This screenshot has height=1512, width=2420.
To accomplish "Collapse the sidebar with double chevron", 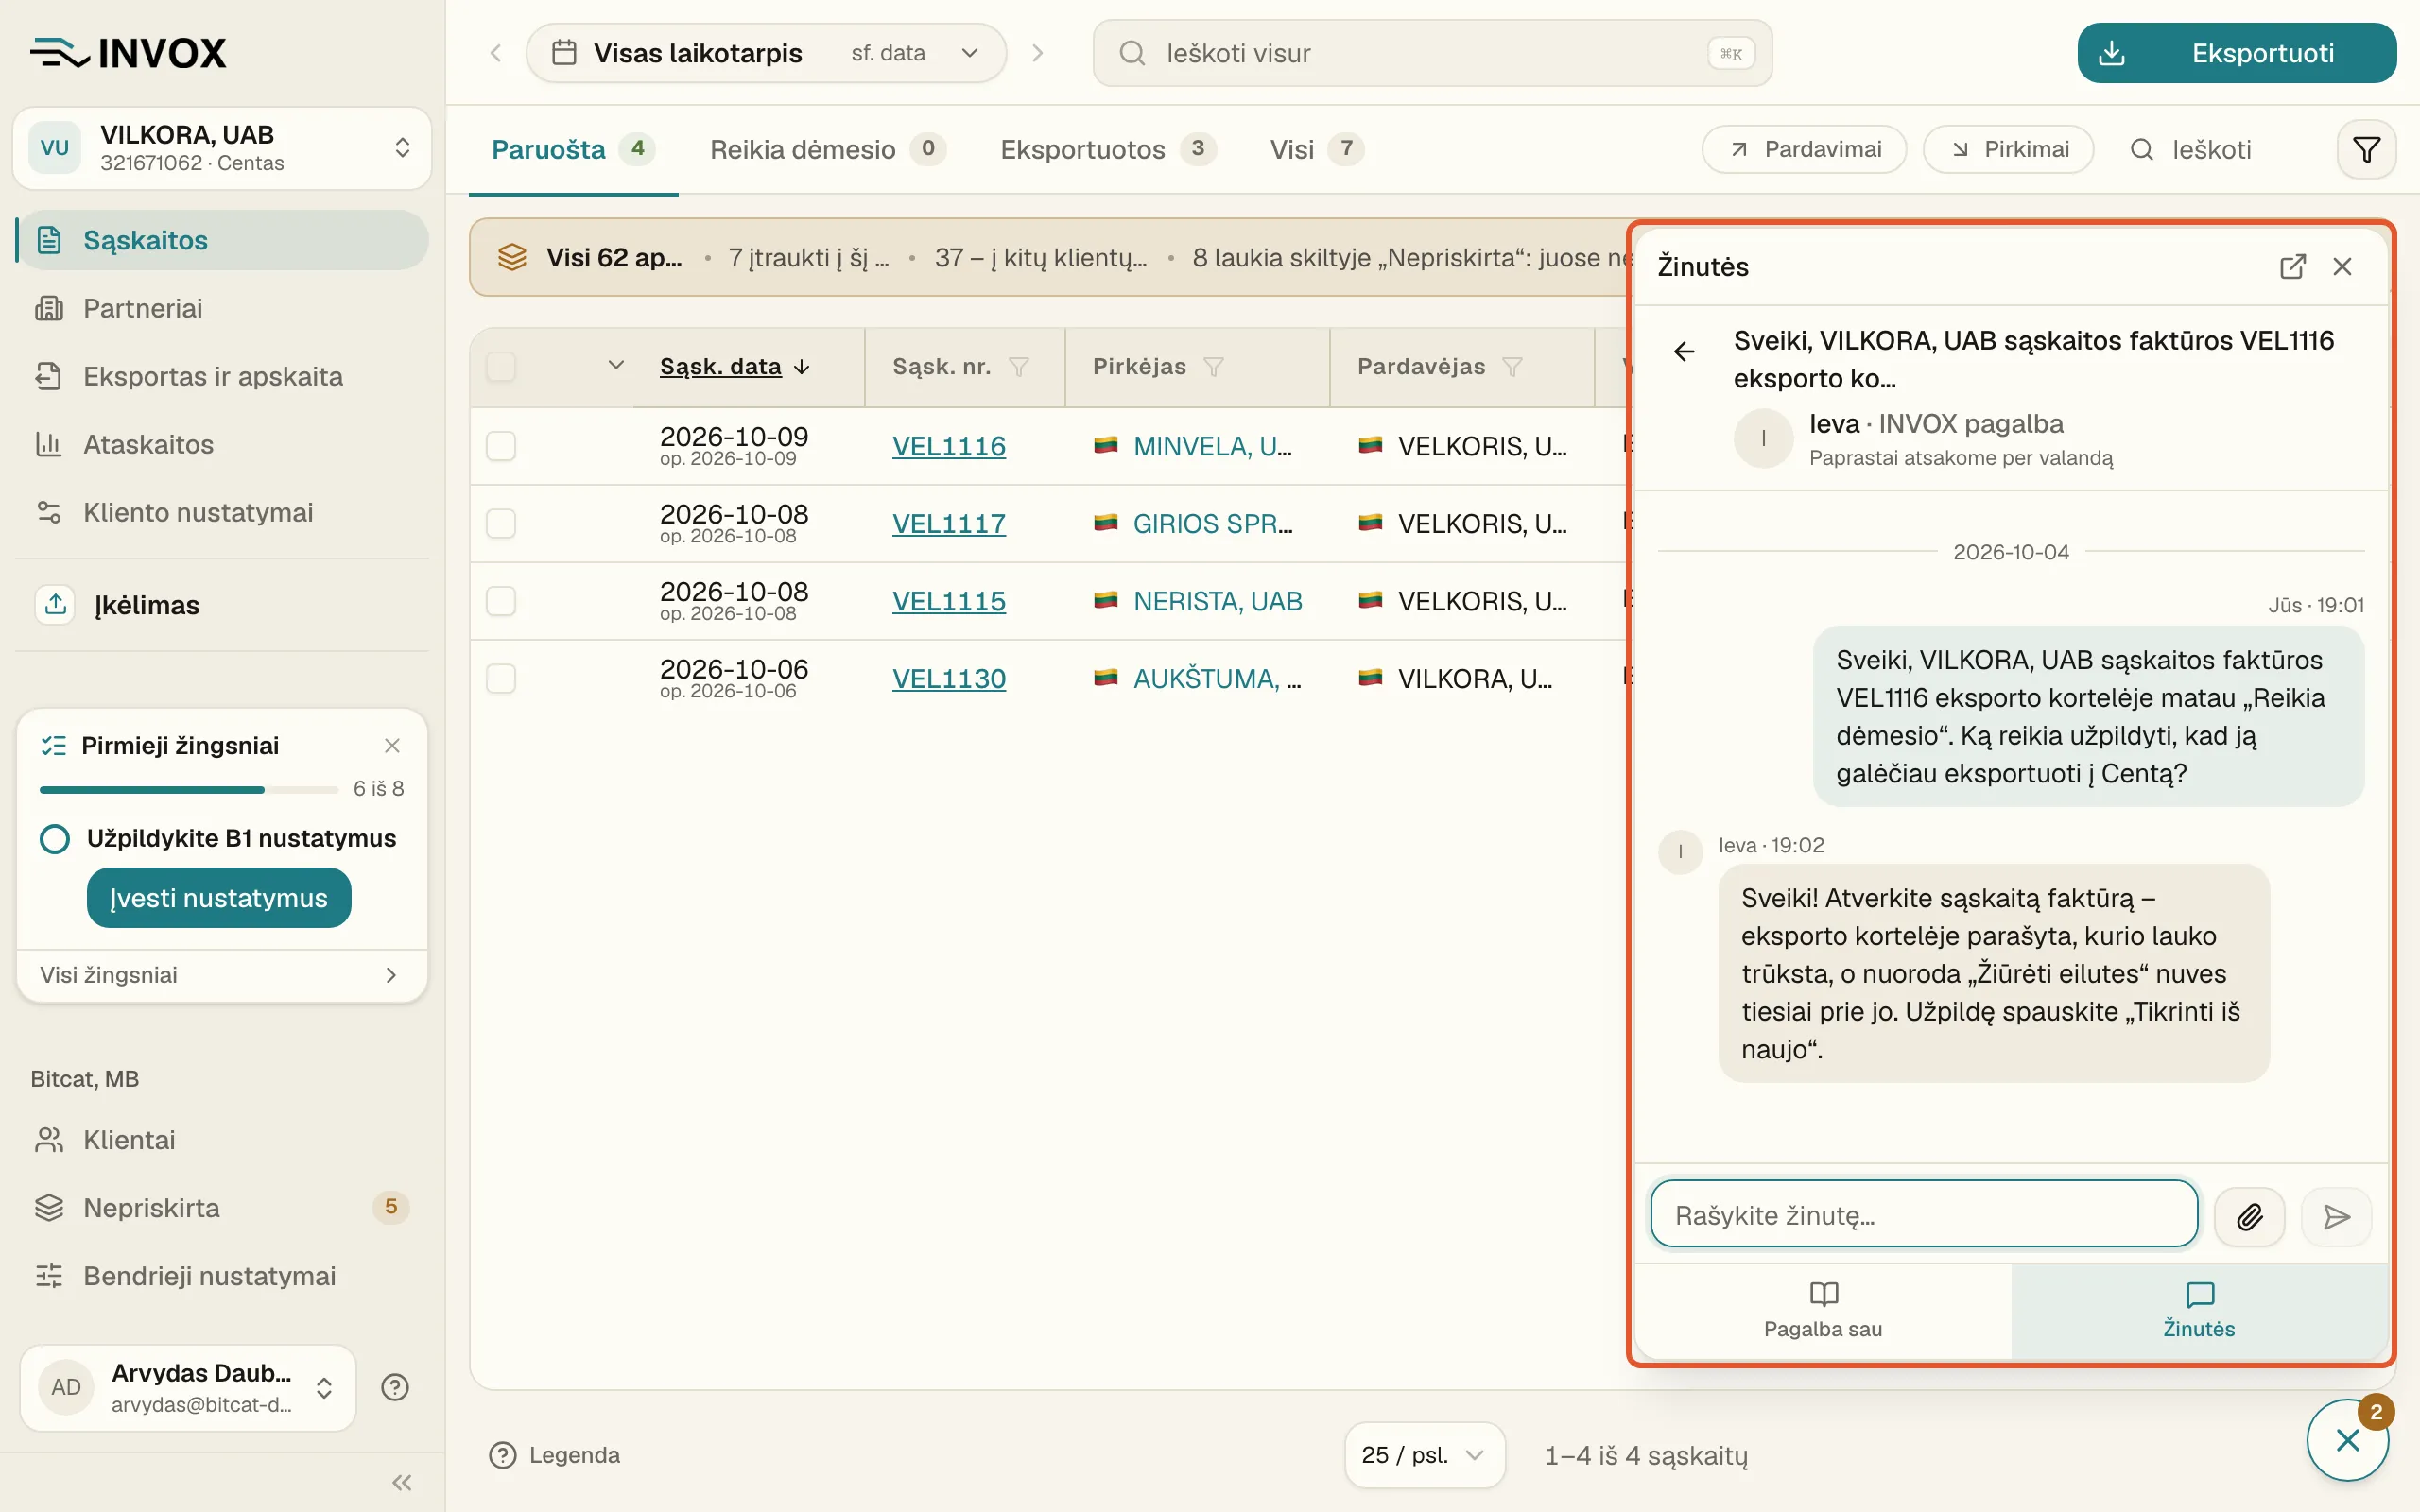I will 402,1482.
